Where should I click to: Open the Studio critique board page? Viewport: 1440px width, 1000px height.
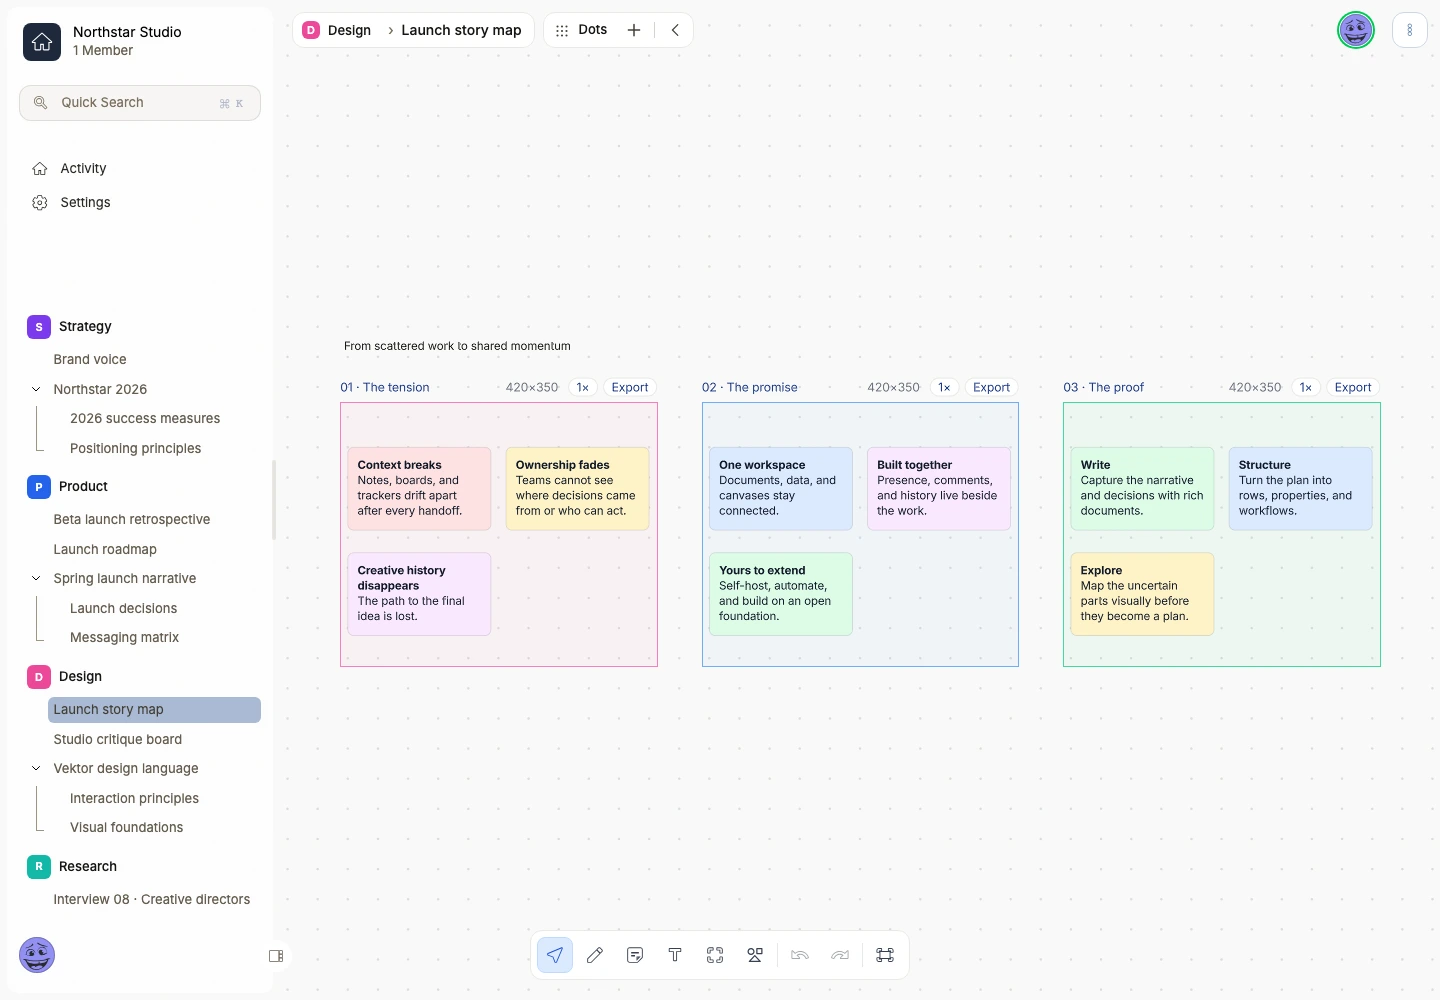click(x=118, y=739)
